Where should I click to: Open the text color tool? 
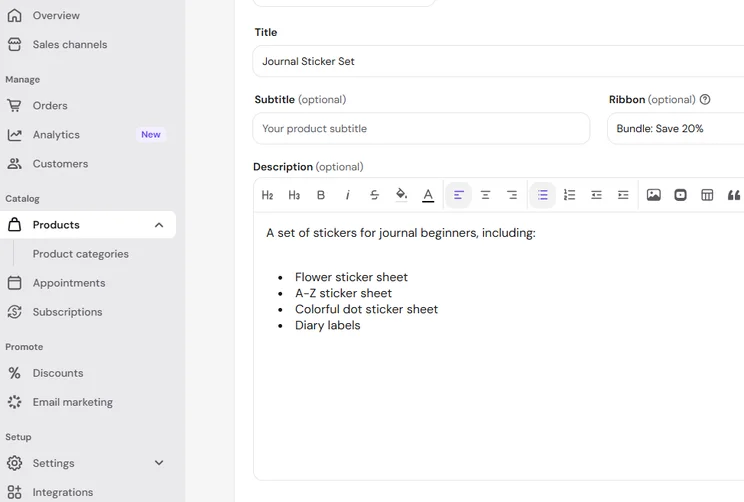pyautogui.click(x=428, y=195)
